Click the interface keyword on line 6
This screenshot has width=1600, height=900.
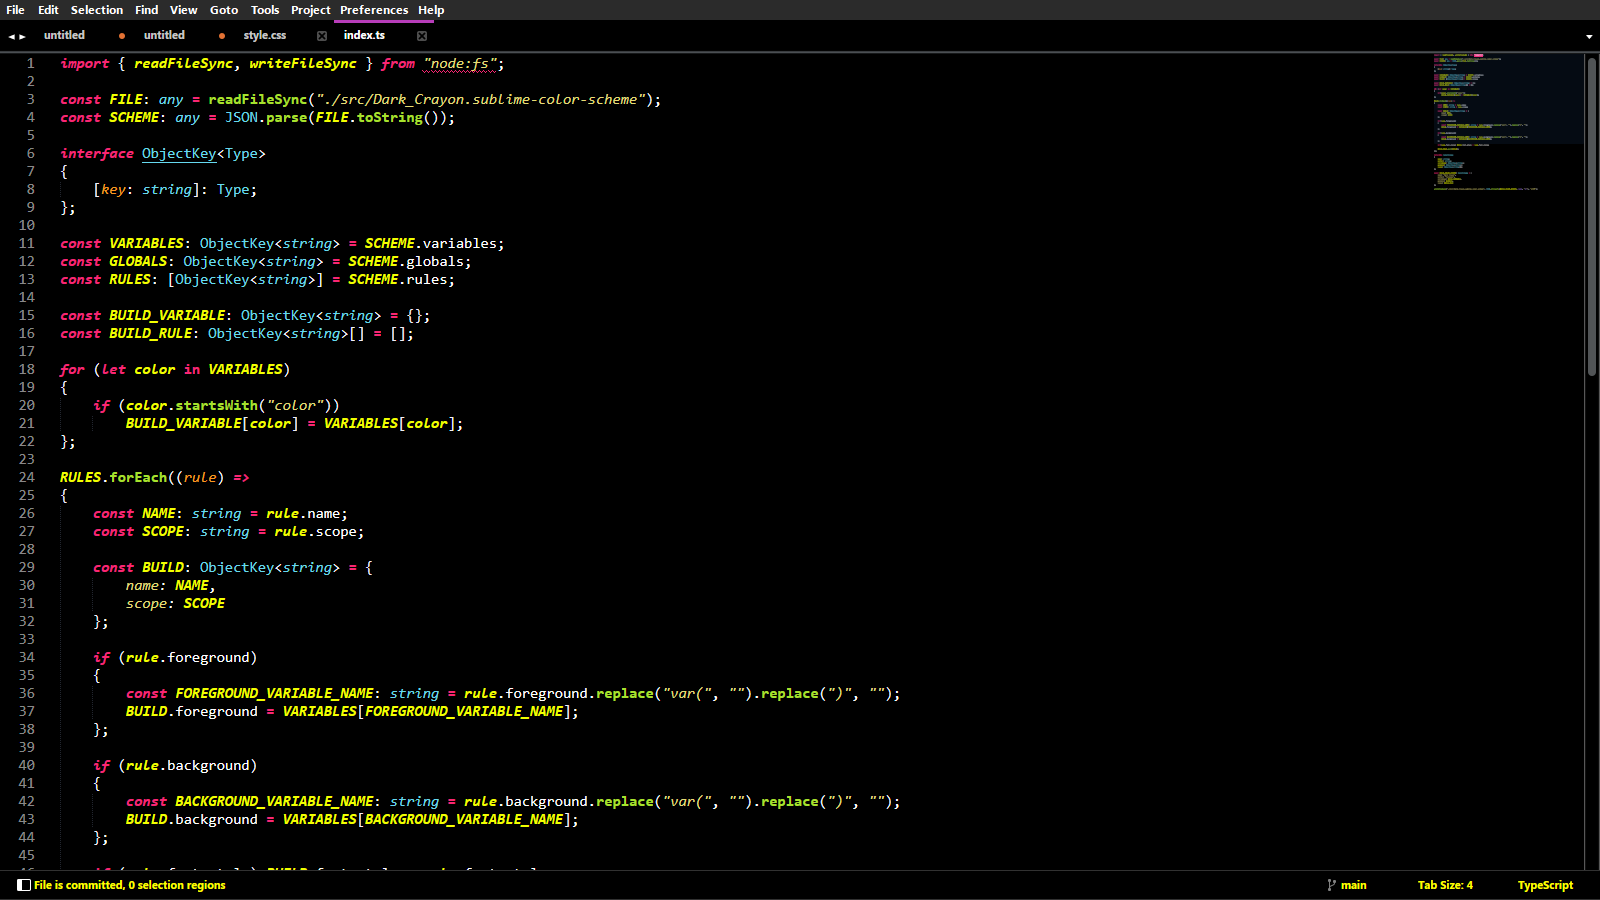tap(97, 153)
